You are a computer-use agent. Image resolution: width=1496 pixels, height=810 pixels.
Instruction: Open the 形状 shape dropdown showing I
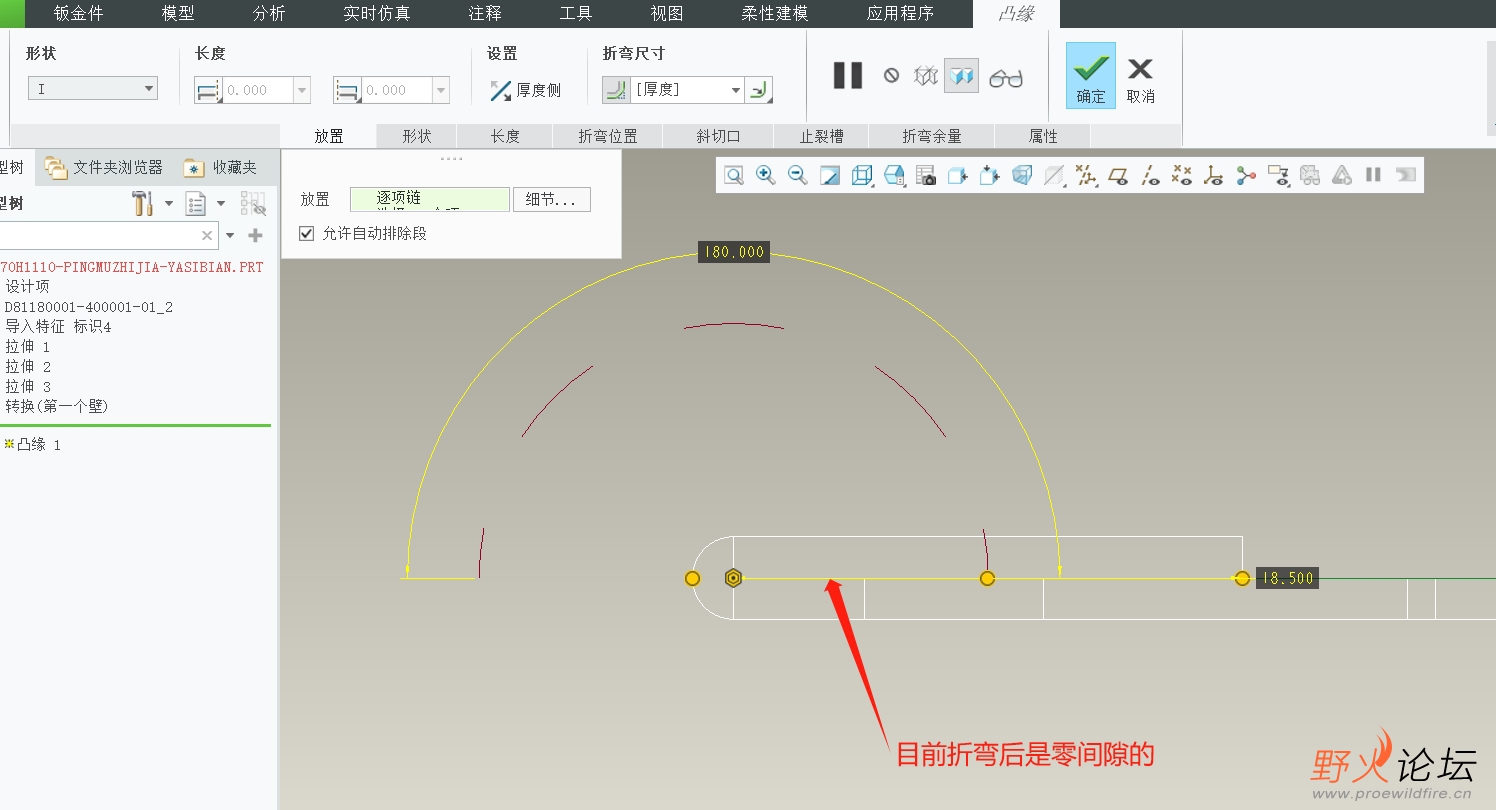(x=93, y=89)
